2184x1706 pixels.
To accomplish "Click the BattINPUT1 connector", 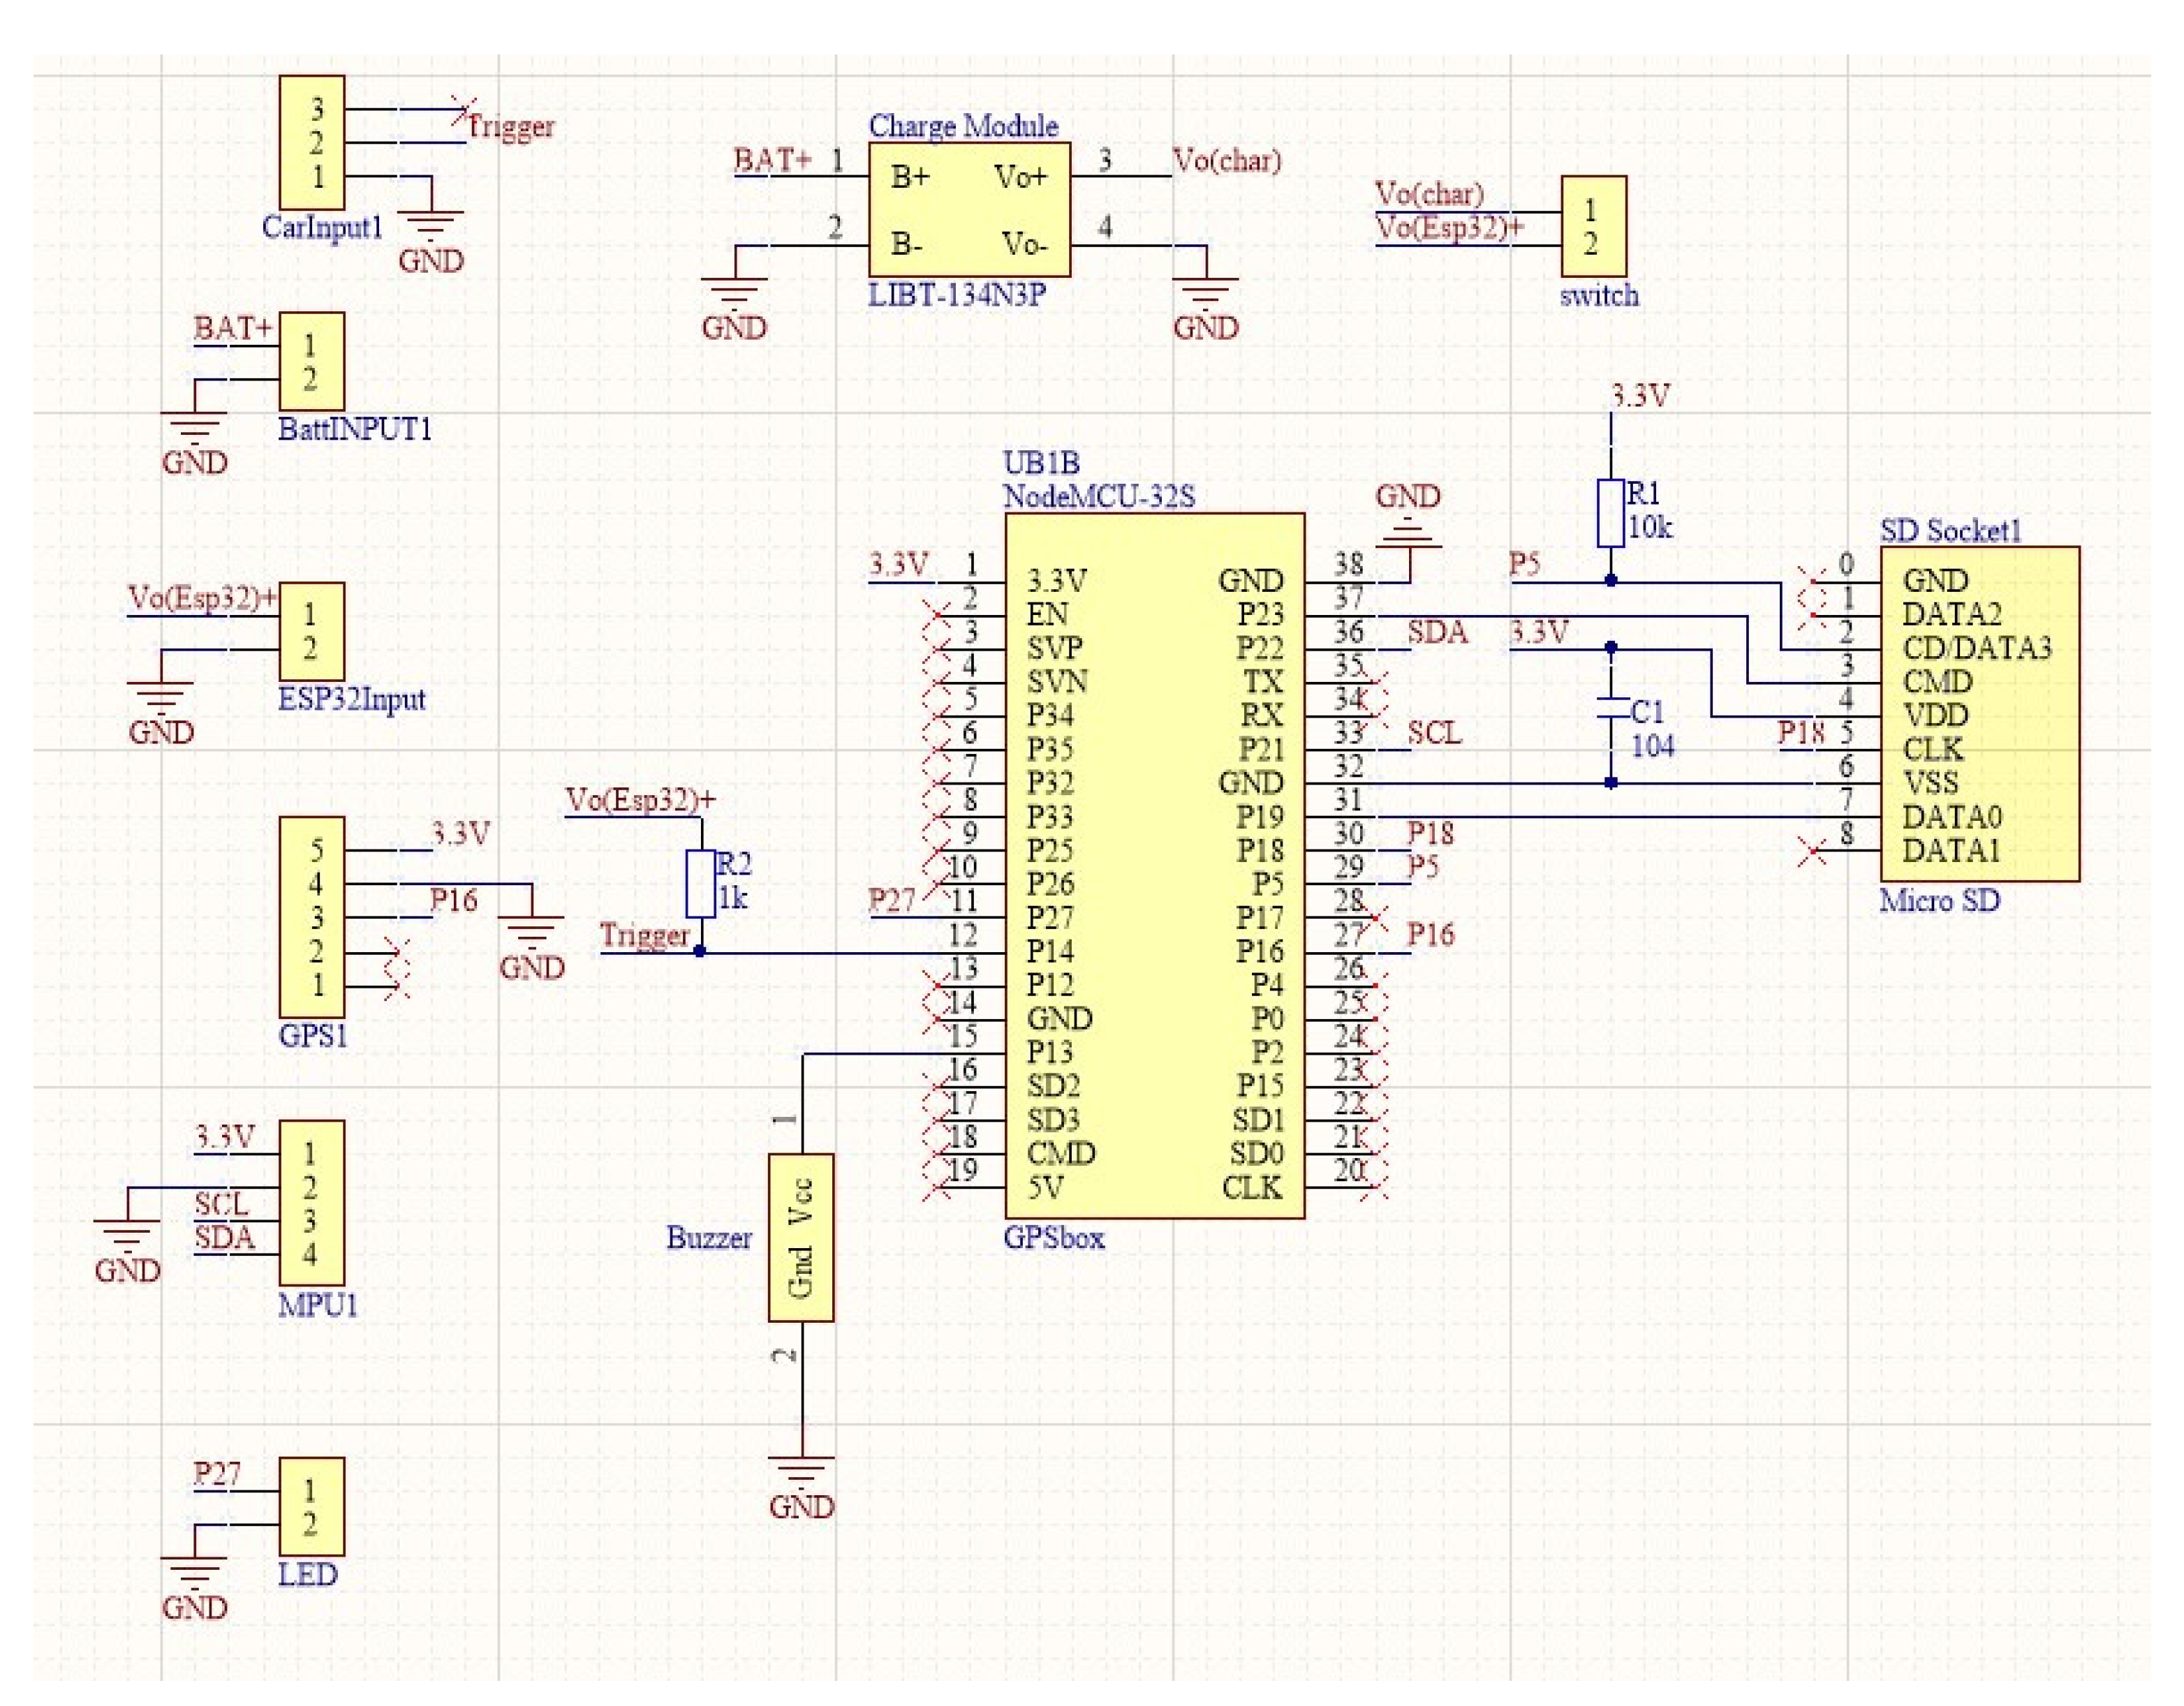I will [x=311, y=361].
